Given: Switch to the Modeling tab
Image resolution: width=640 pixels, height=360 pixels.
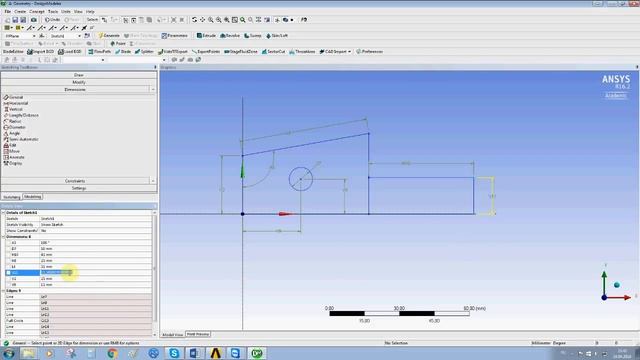Looking at the screenshot, I should (x=32, y=197).
